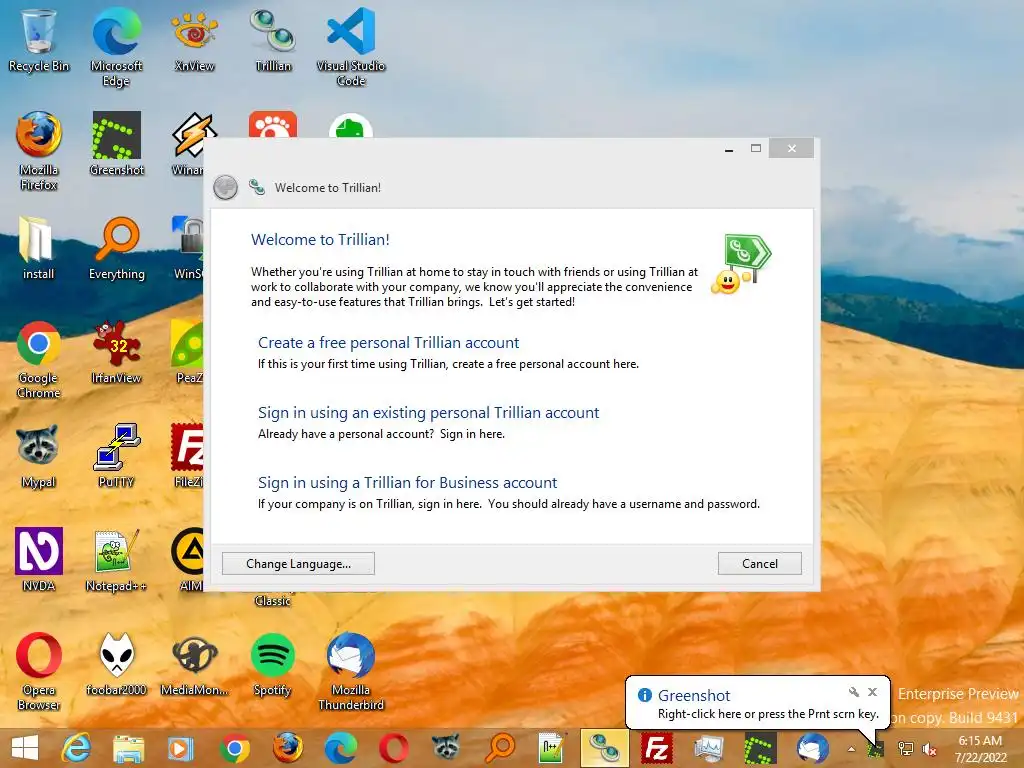Open Mypal desktop shortcut
The image size is (1024, 768).
click(39, 456)
